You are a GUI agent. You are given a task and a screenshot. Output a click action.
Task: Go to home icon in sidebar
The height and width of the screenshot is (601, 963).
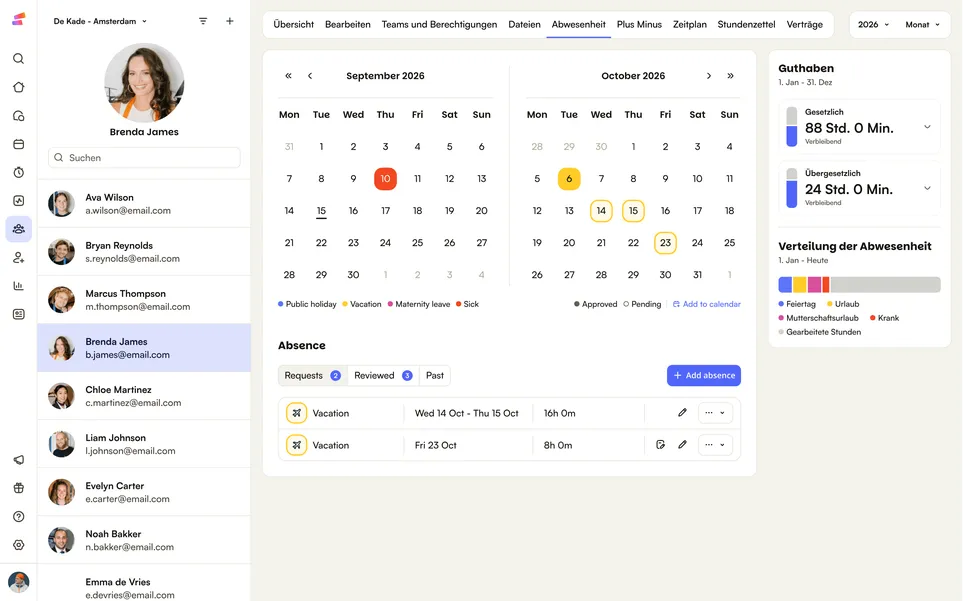[18, 87]
